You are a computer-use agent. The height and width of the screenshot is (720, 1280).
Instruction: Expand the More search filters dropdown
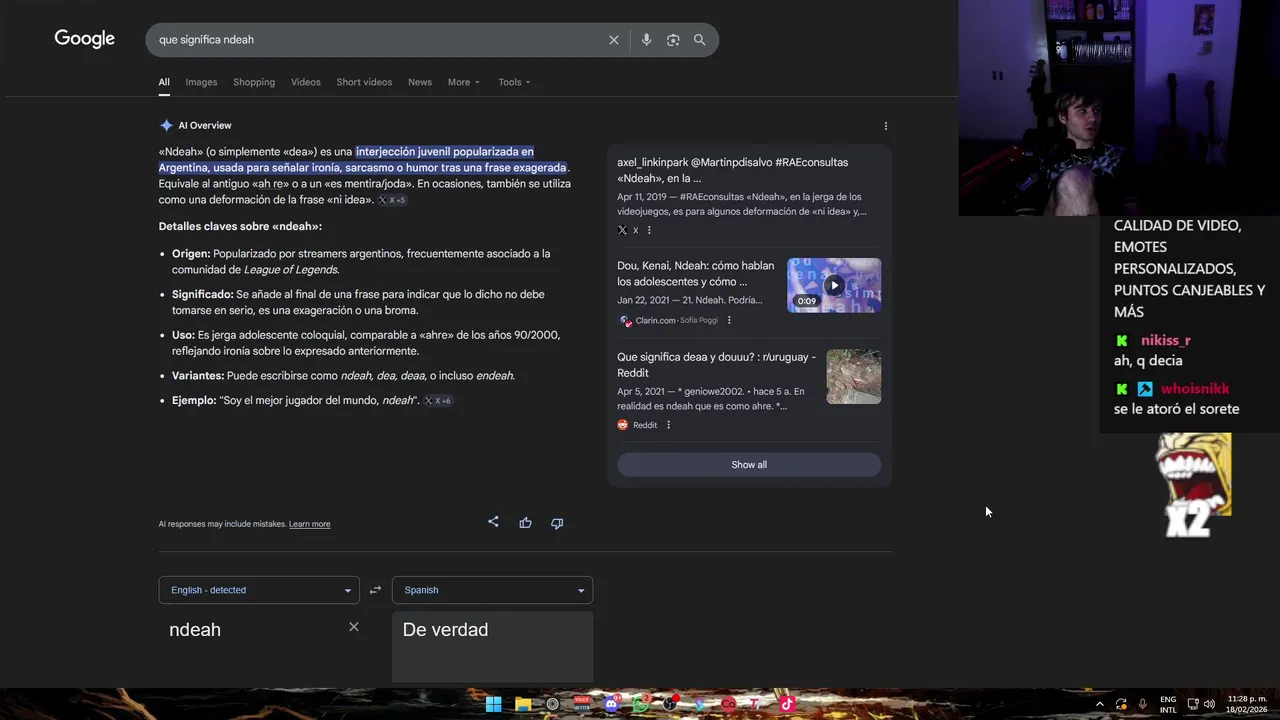(464, 82)
